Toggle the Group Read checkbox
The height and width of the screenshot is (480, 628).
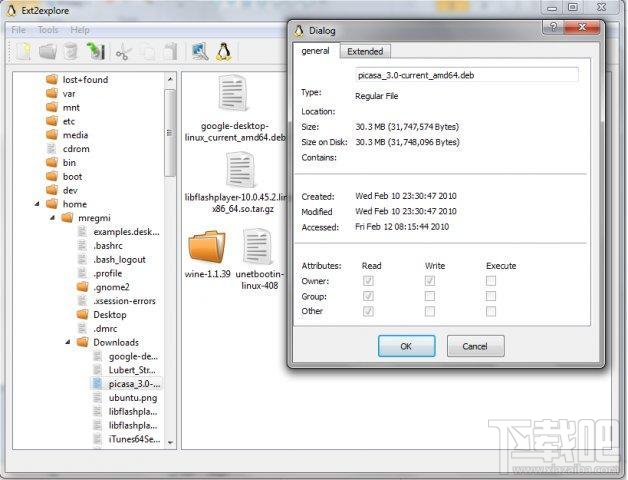click(368, 296)
